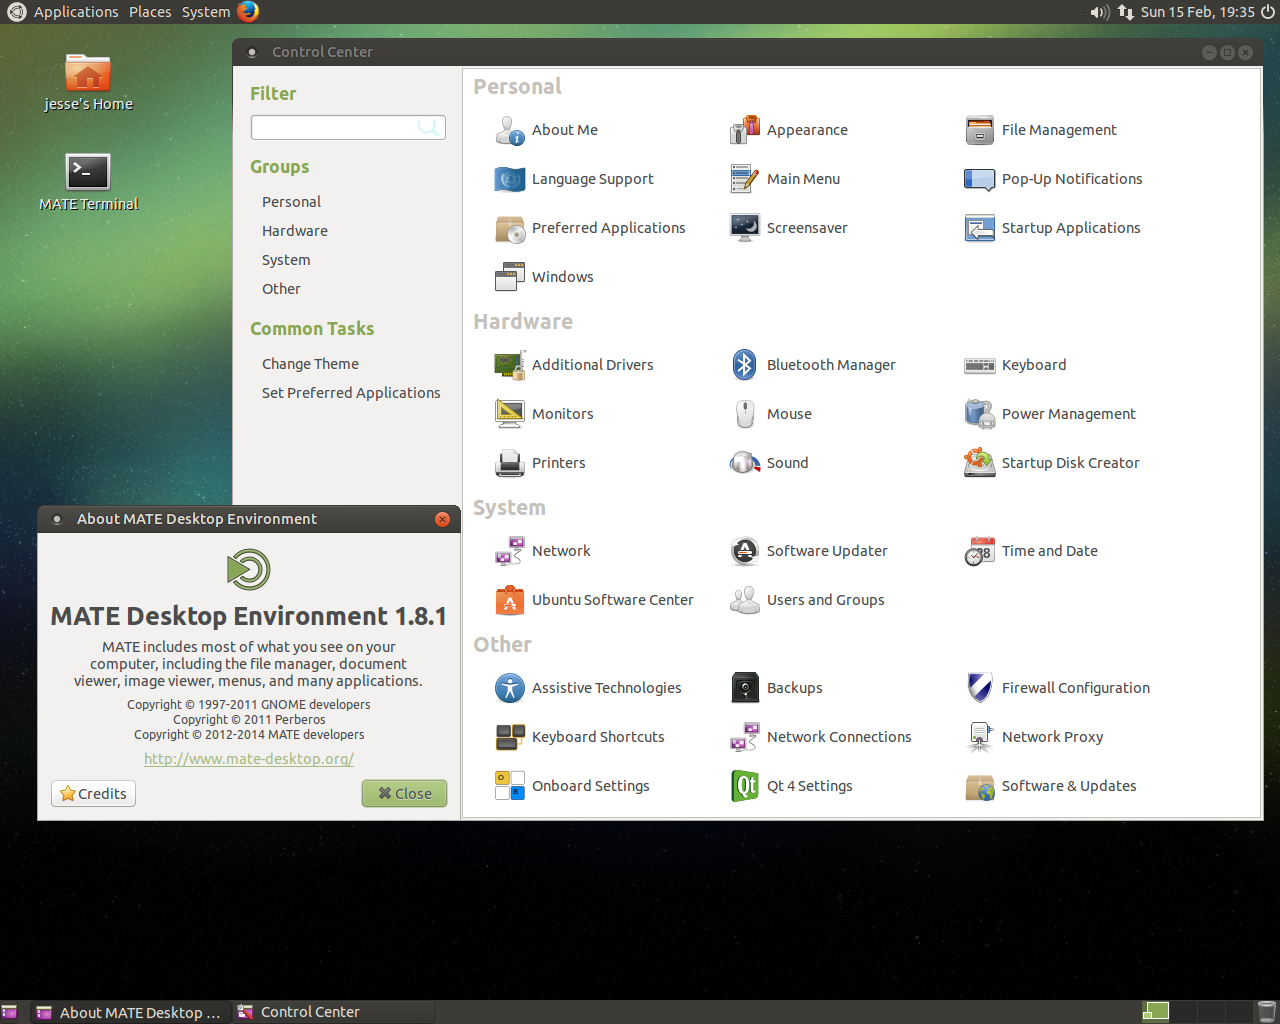1280x1024 pixels.
Task: Open the mate-desktop.org link
Action: [x=249, y=759]
